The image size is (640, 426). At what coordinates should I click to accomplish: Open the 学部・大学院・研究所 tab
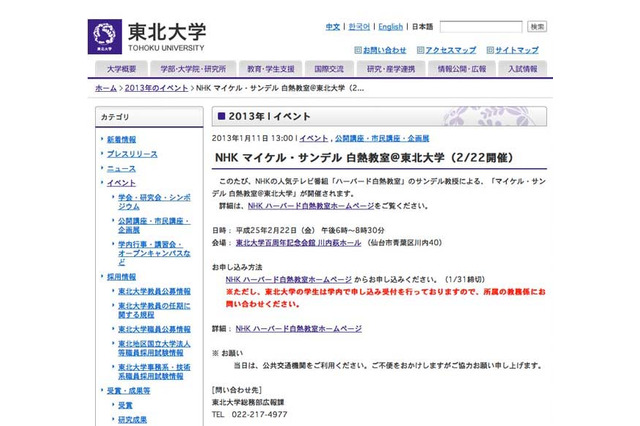point(193,69)
